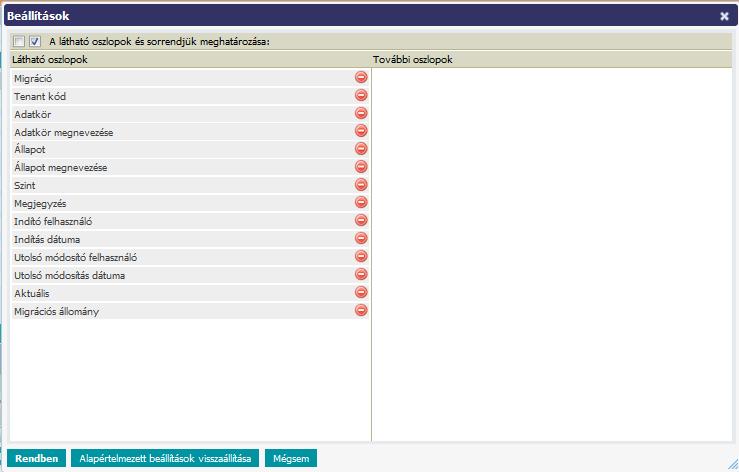
Task: Remove the Megjegyzés column
Action: click(361, 202)
